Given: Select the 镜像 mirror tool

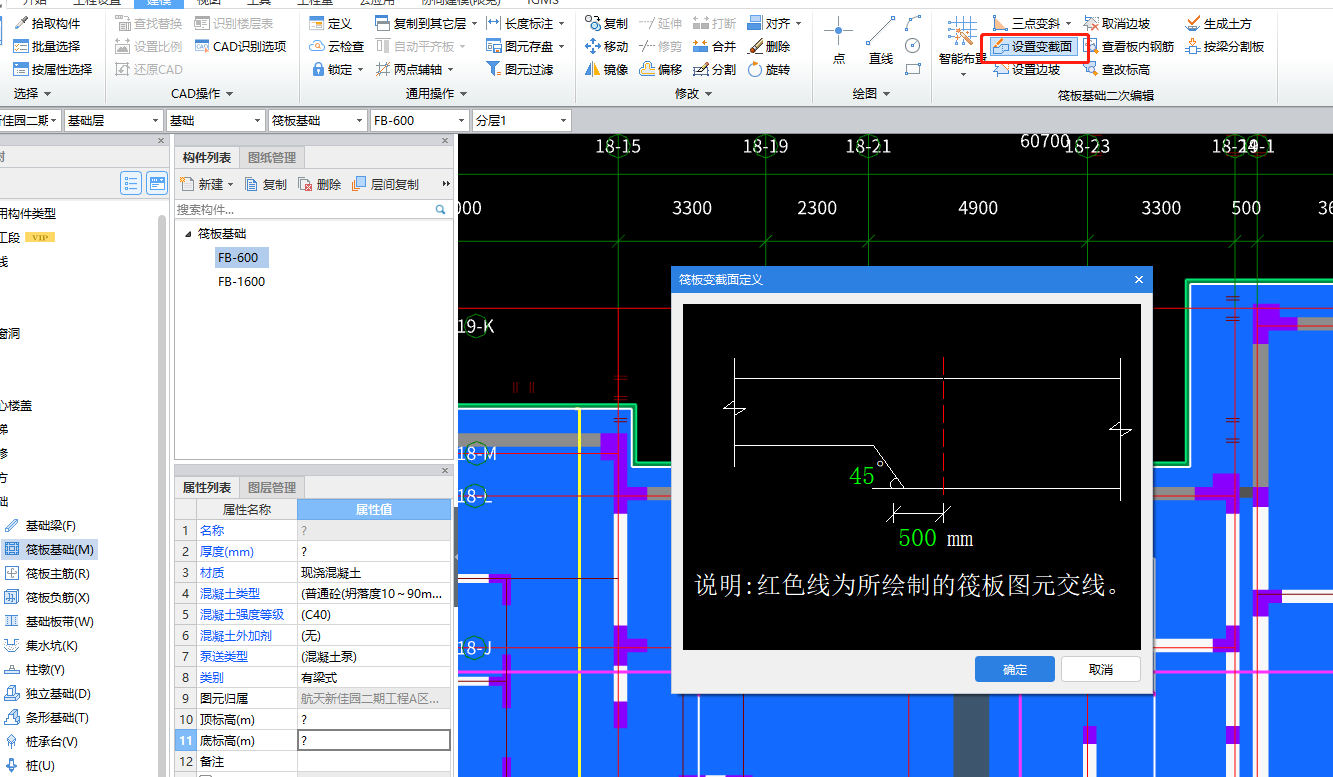Looking at the screenshot, I should tap(607, 69).
